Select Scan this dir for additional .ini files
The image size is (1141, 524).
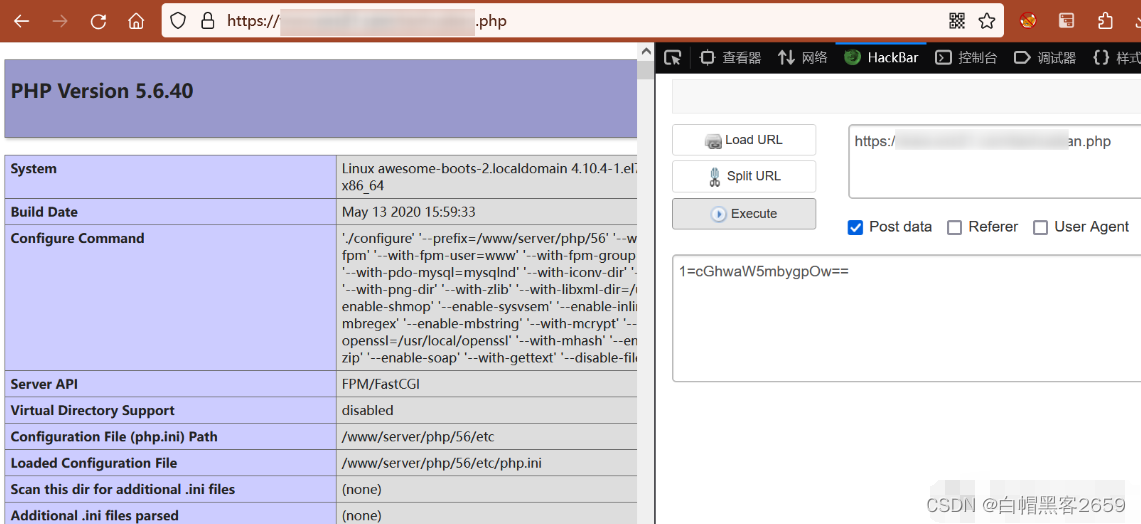coord(123,489)
